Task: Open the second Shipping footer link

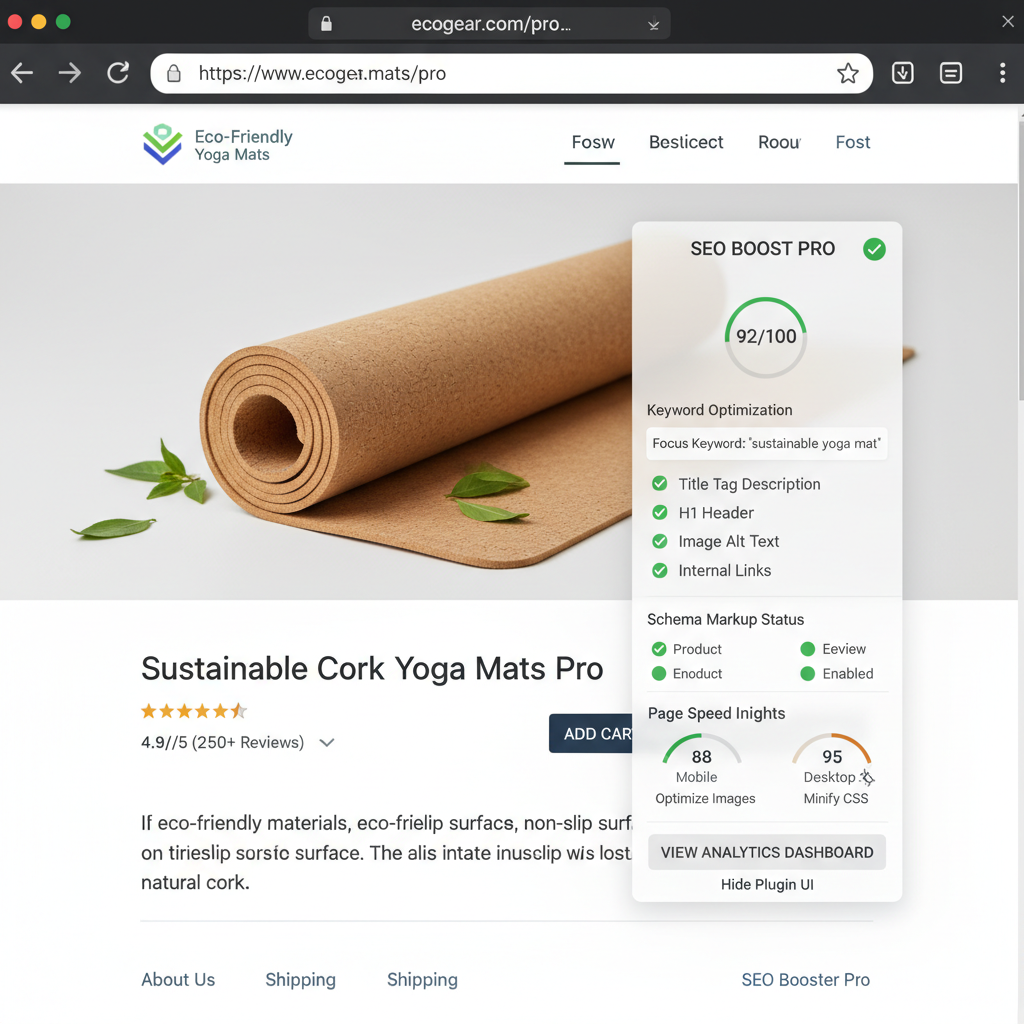Action: tap(423, 980)
